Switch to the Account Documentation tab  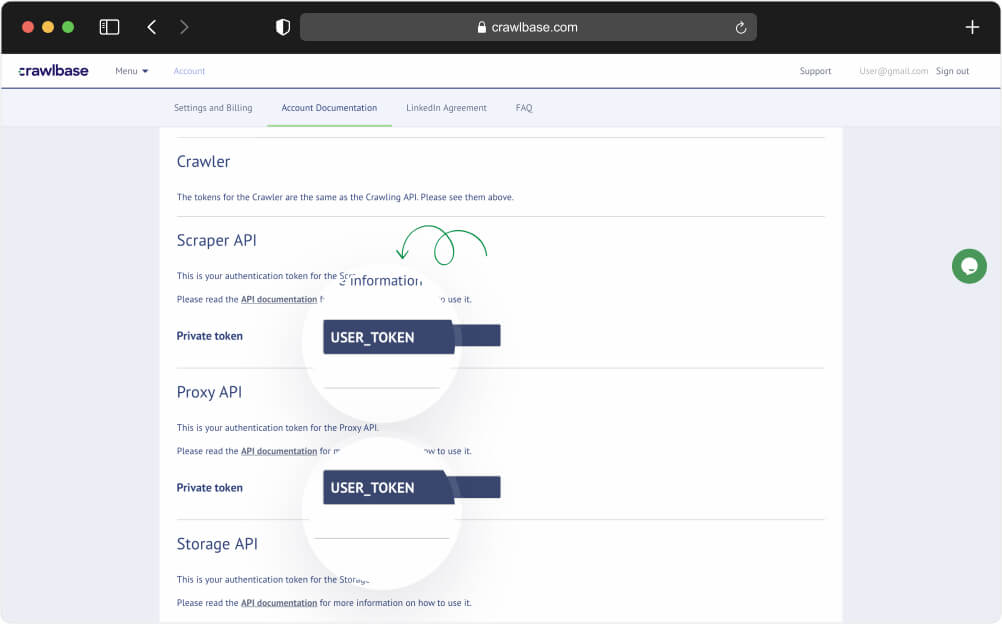click(x=329, y=107)
